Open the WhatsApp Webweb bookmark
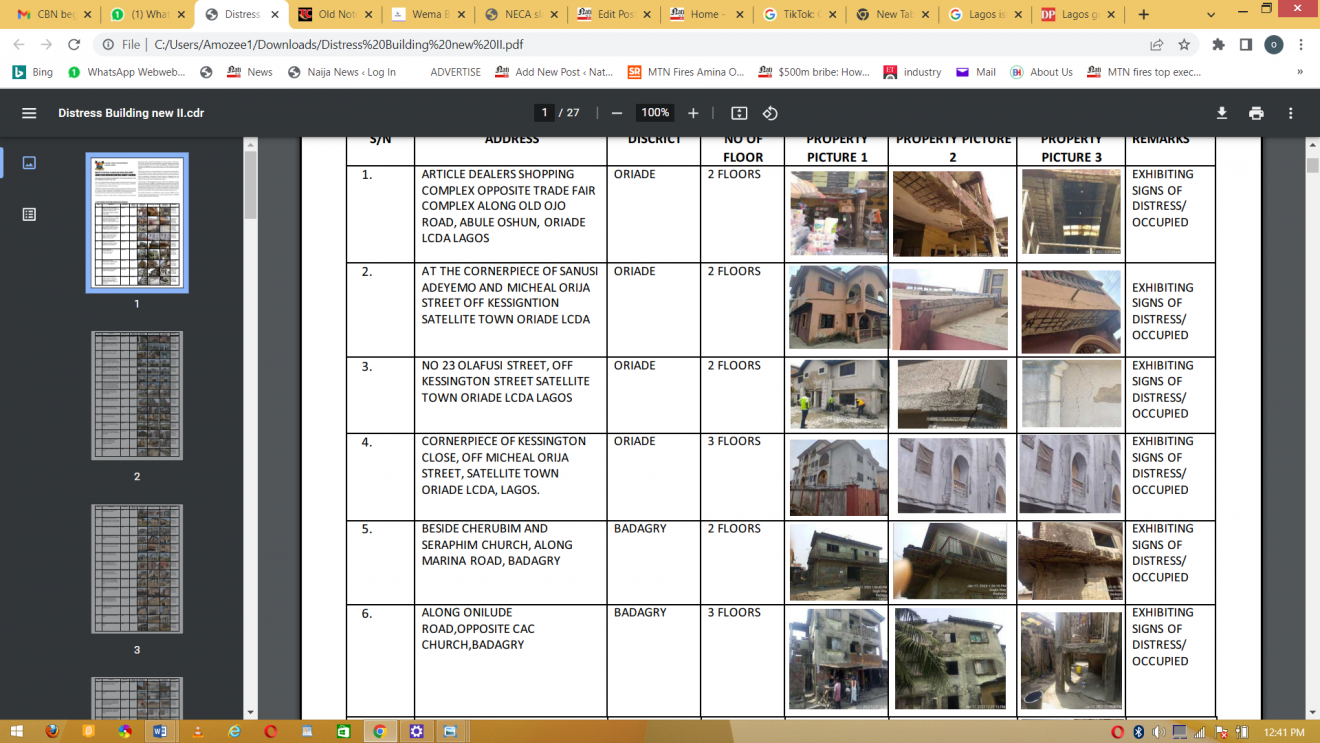 pyautogui.click(x=127, y=72)
